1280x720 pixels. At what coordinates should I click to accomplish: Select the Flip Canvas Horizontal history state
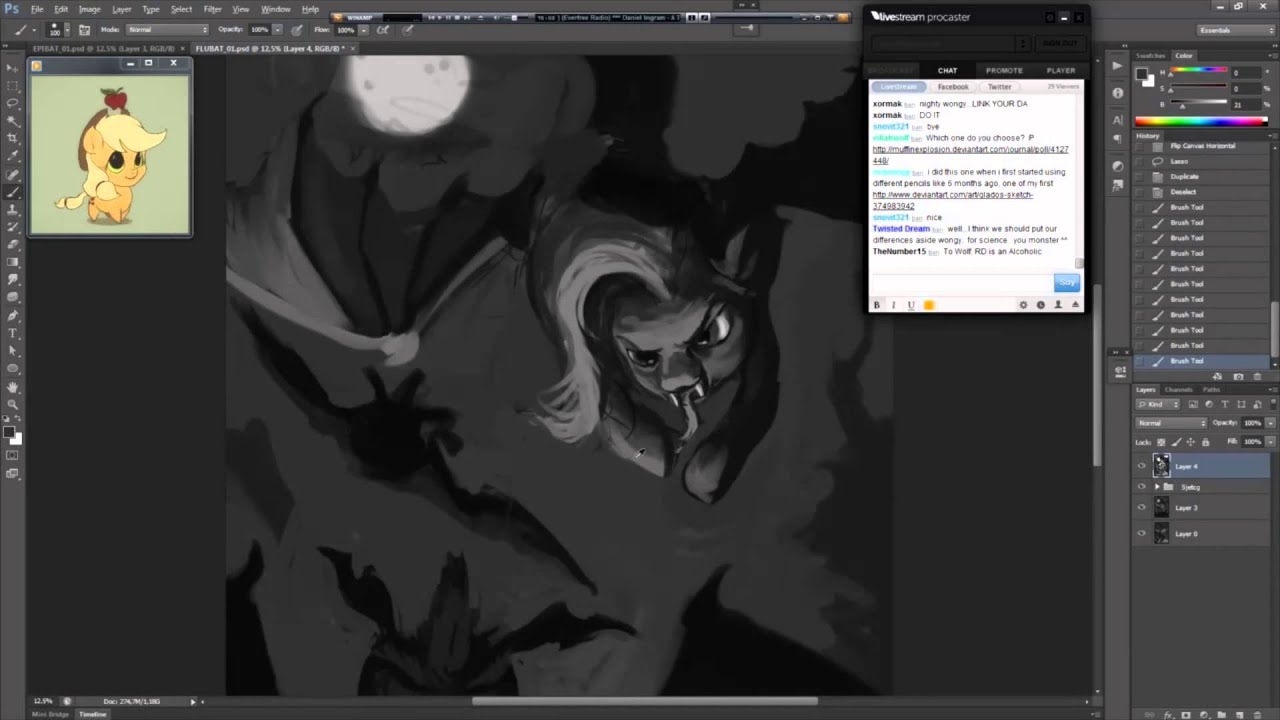[1202, 146]
